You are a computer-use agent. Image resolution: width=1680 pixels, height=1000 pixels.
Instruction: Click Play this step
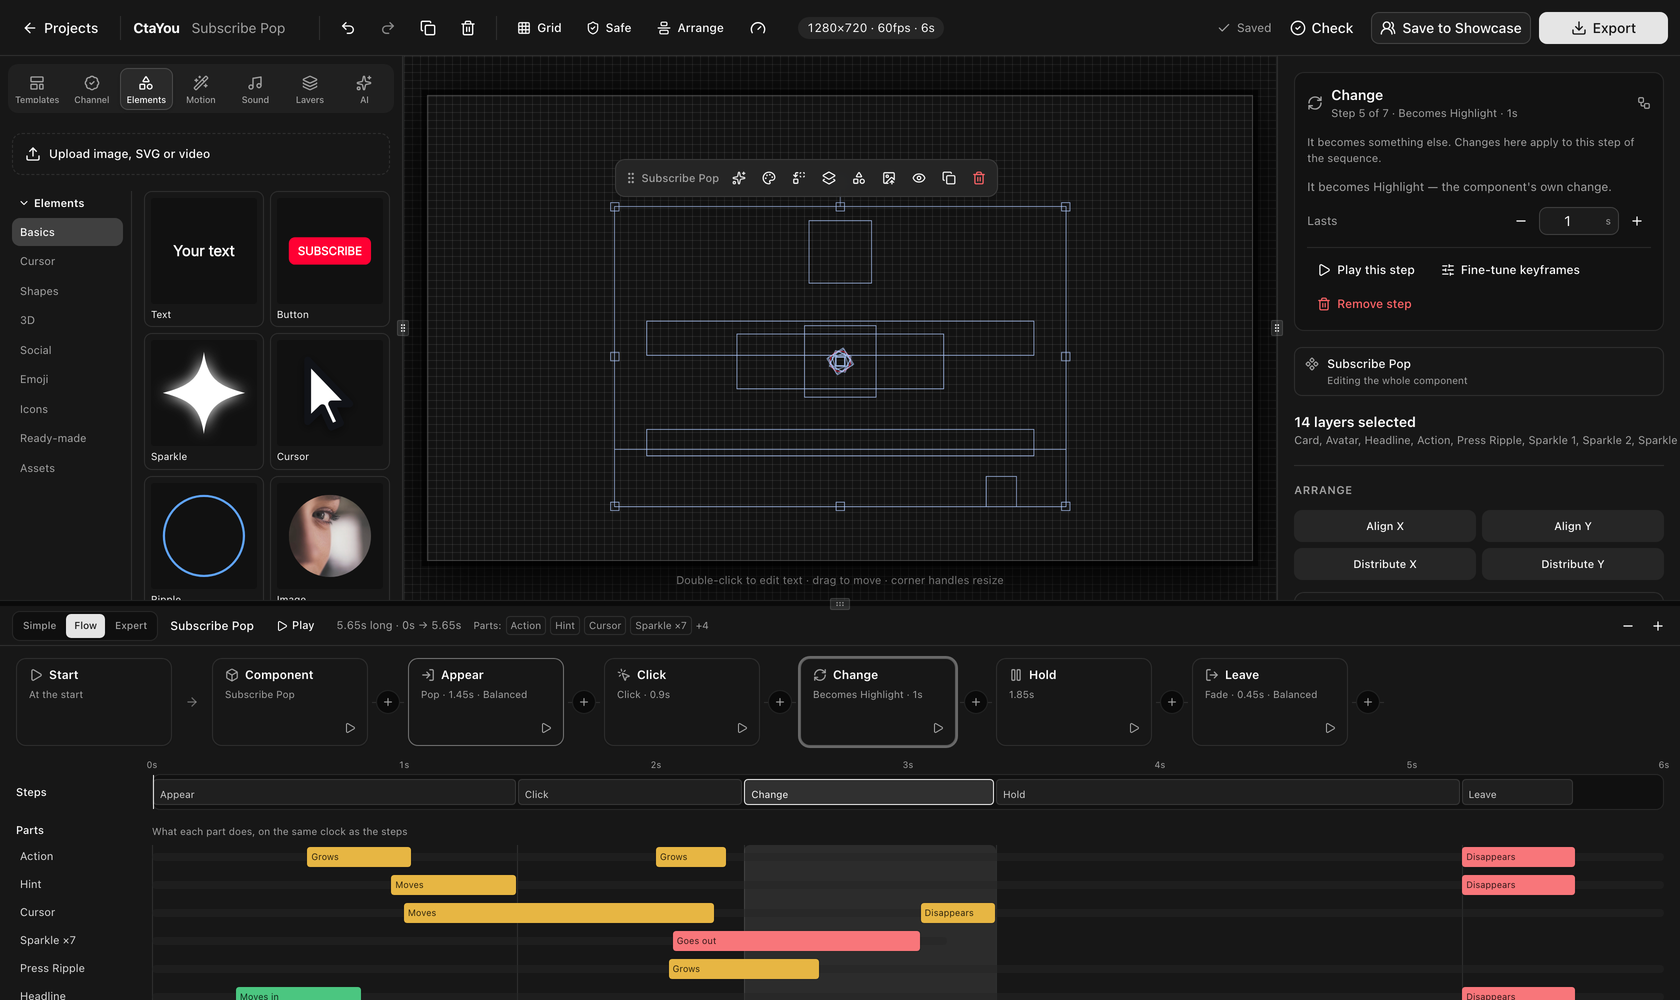pos(1366,270)
